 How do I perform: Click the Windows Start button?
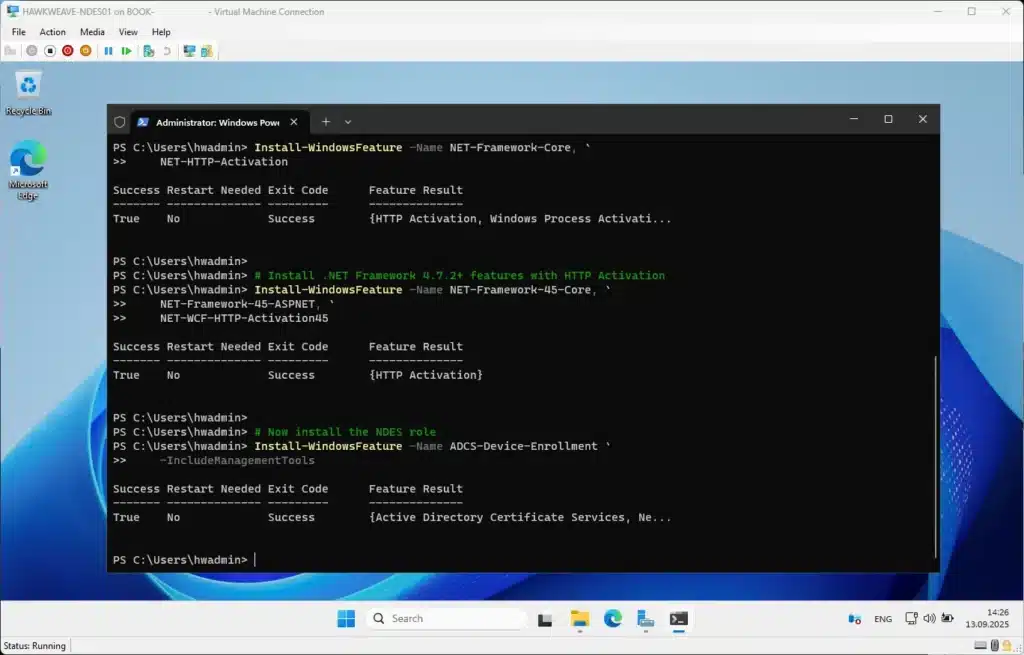[346, 619]
